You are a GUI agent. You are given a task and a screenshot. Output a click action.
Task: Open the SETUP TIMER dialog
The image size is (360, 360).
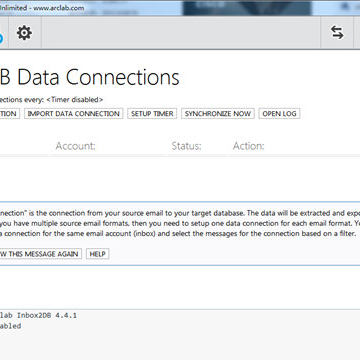coord(152,114)
